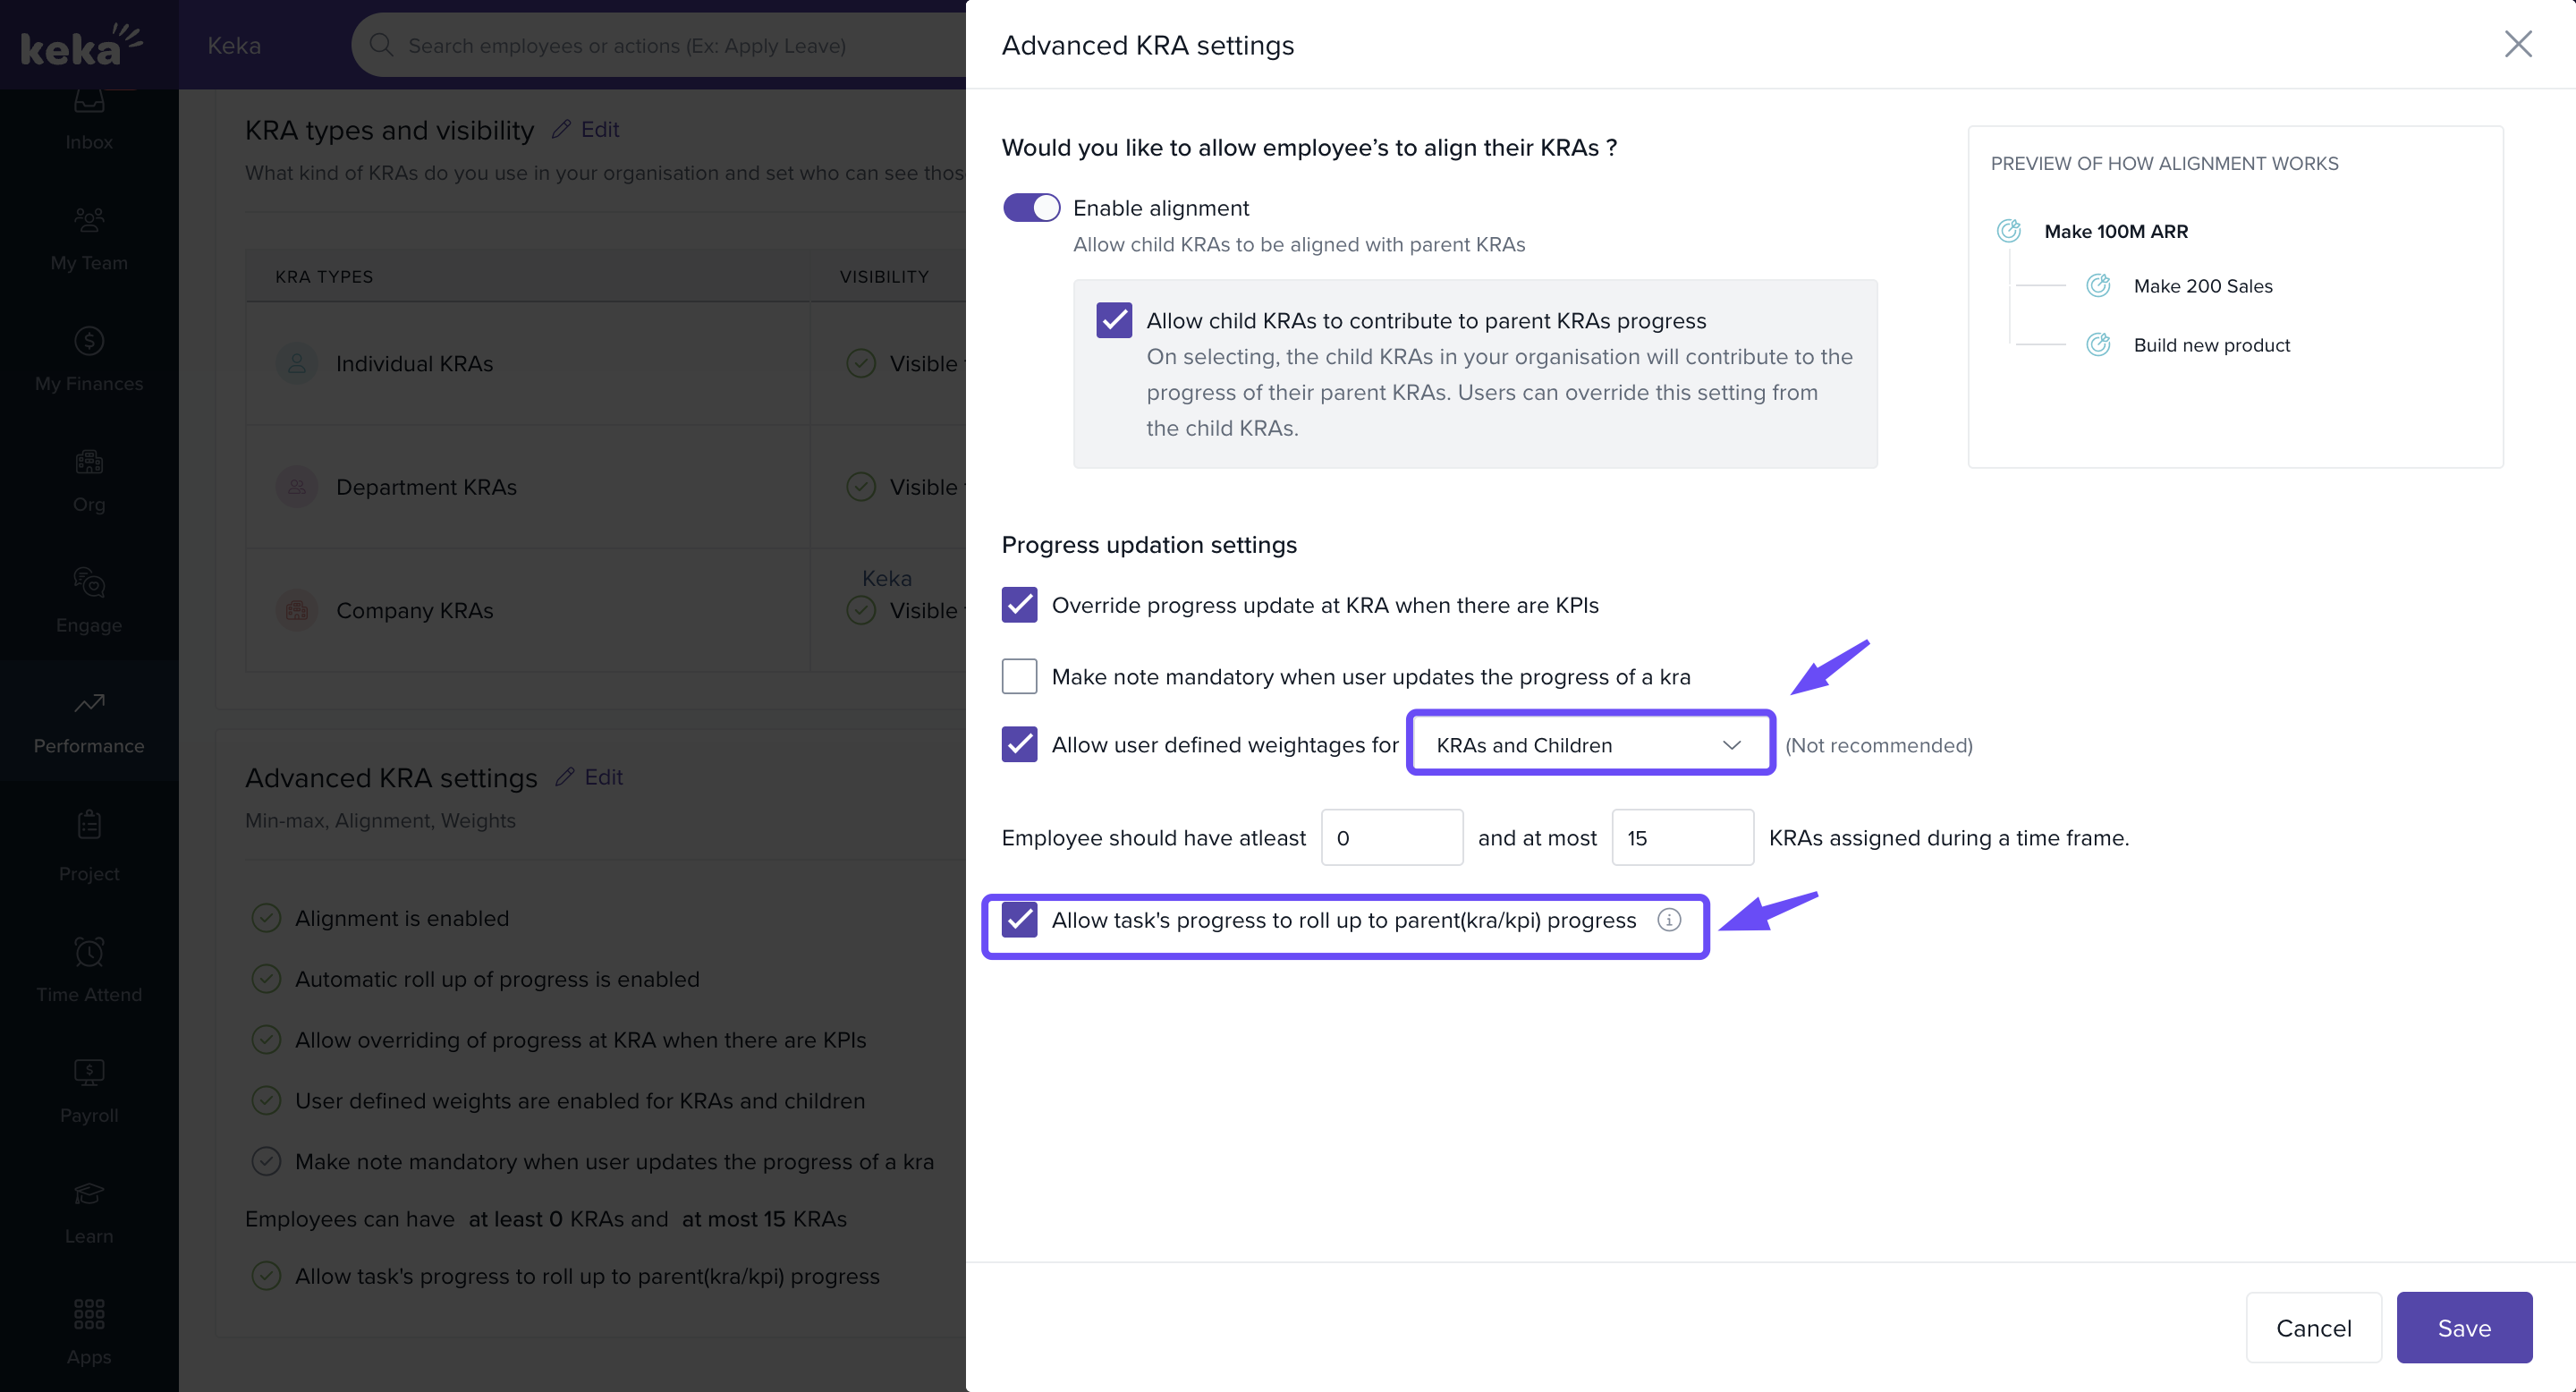The image size is (2576, 1392).
Task: Open My Finances from the sidebar
Action: pos(89,359)
